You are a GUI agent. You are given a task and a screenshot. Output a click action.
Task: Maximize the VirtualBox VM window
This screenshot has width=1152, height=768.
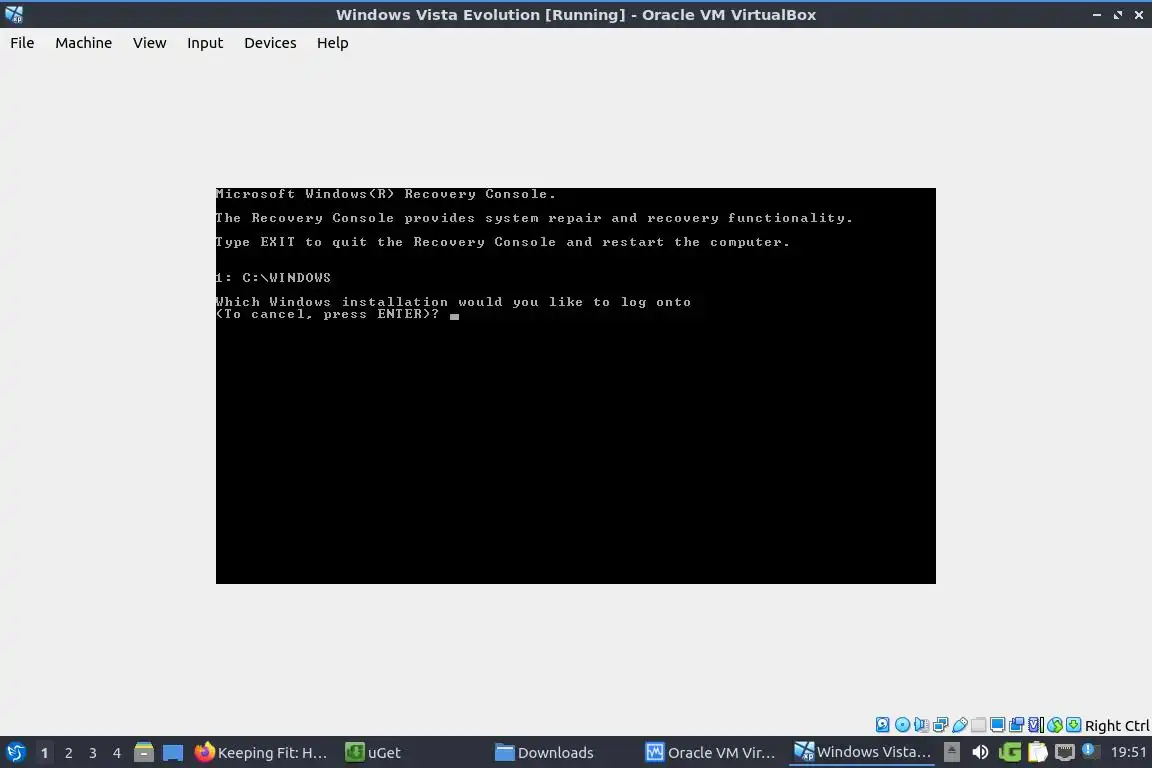coord(1117,15)
